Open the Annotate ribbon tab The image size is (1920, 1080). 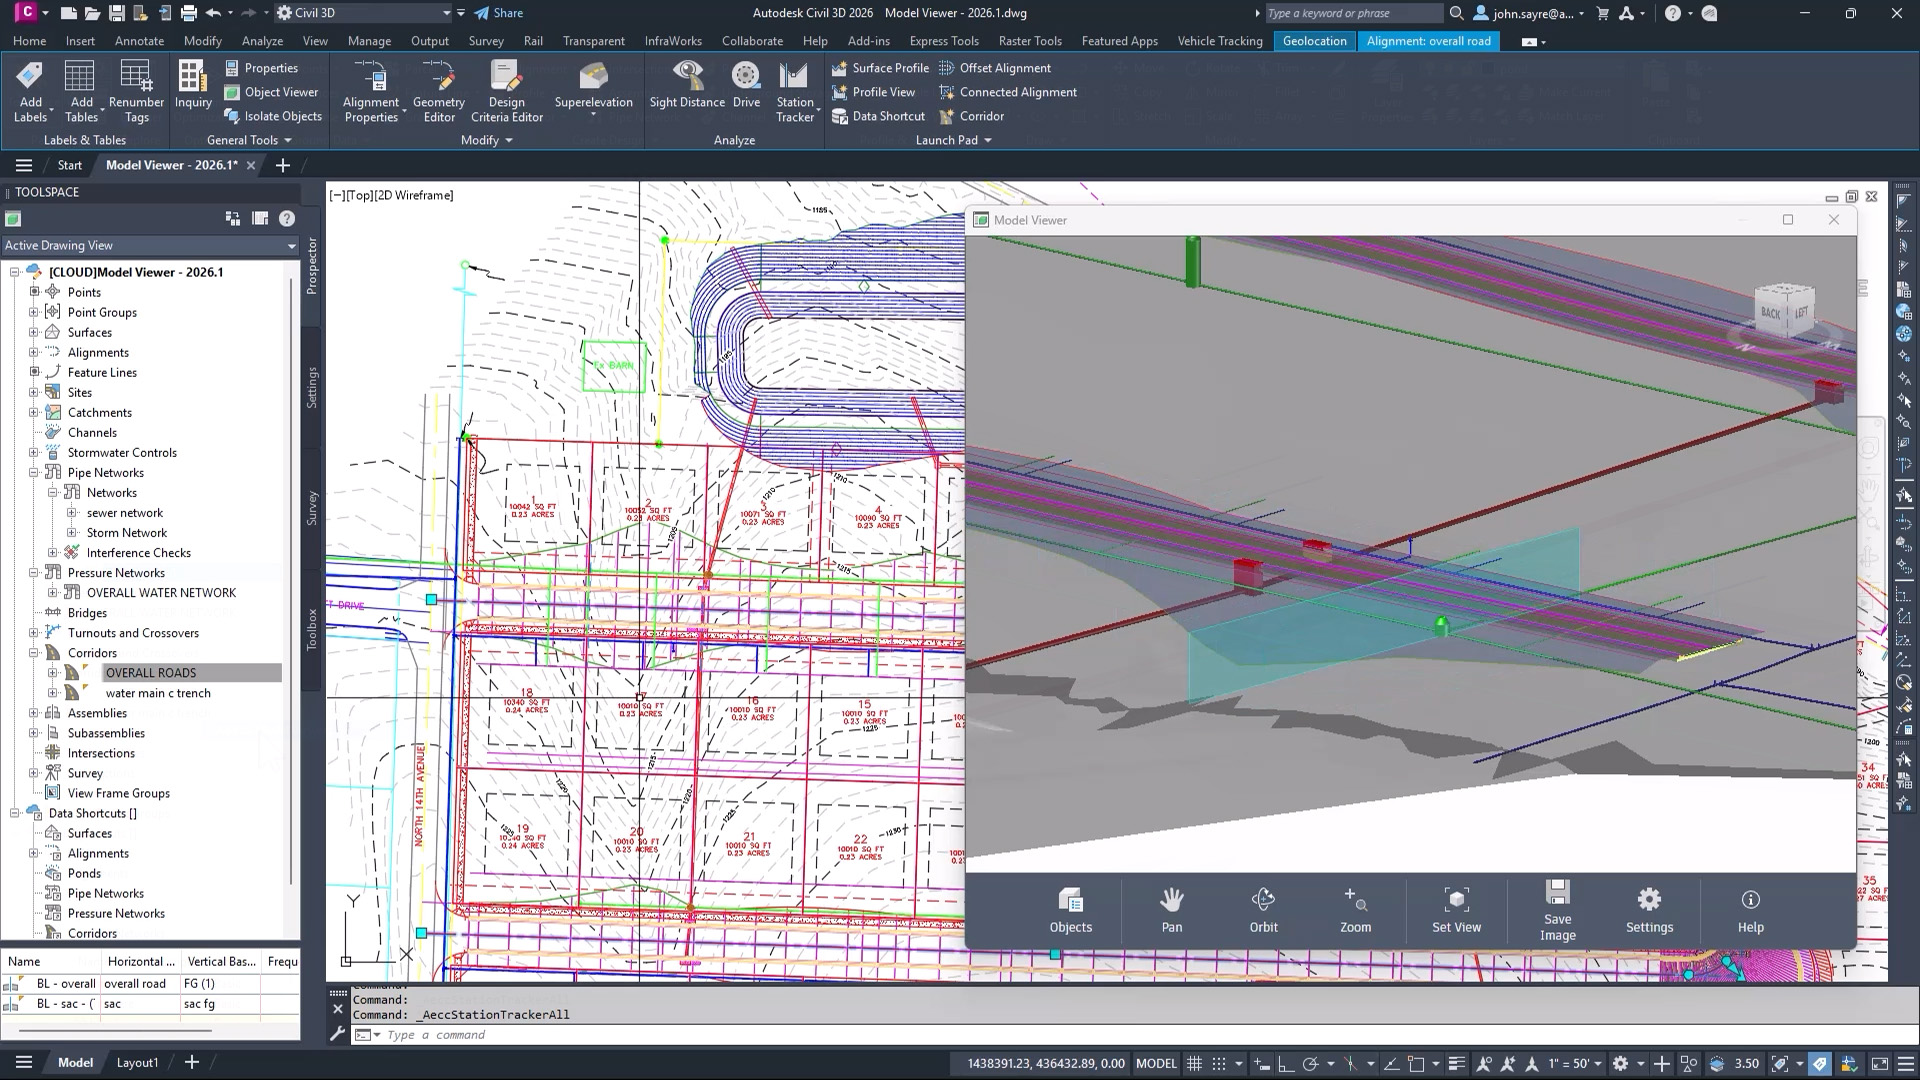[139, 41]
